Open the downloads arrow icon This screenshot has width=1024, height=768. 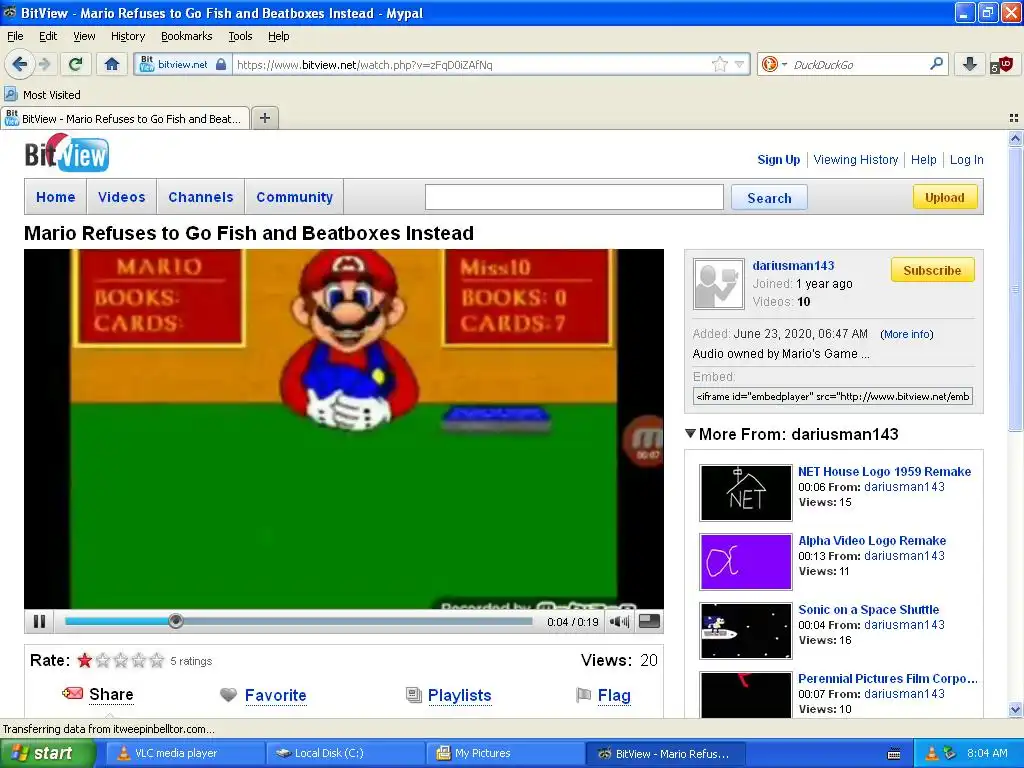click(969, 64)
